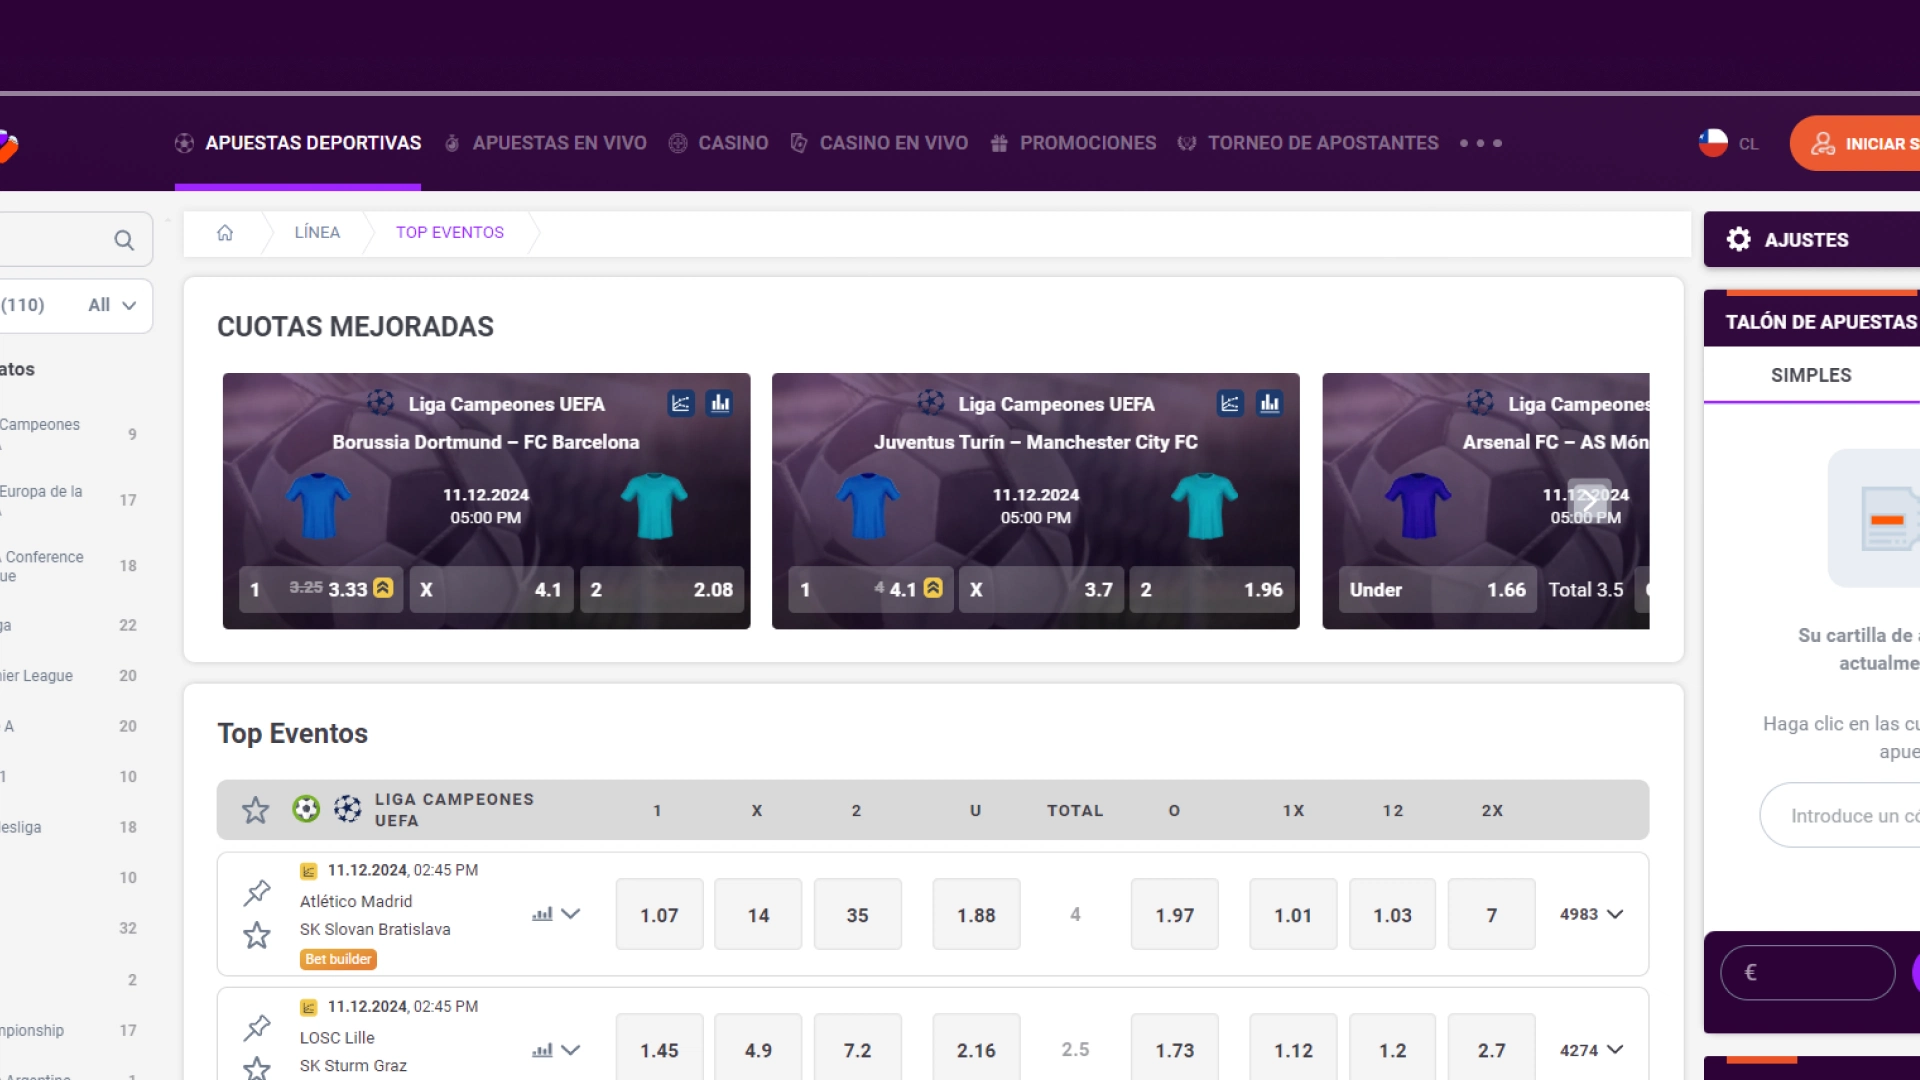Select draw odds 4.9 in Lille match

758,1048
